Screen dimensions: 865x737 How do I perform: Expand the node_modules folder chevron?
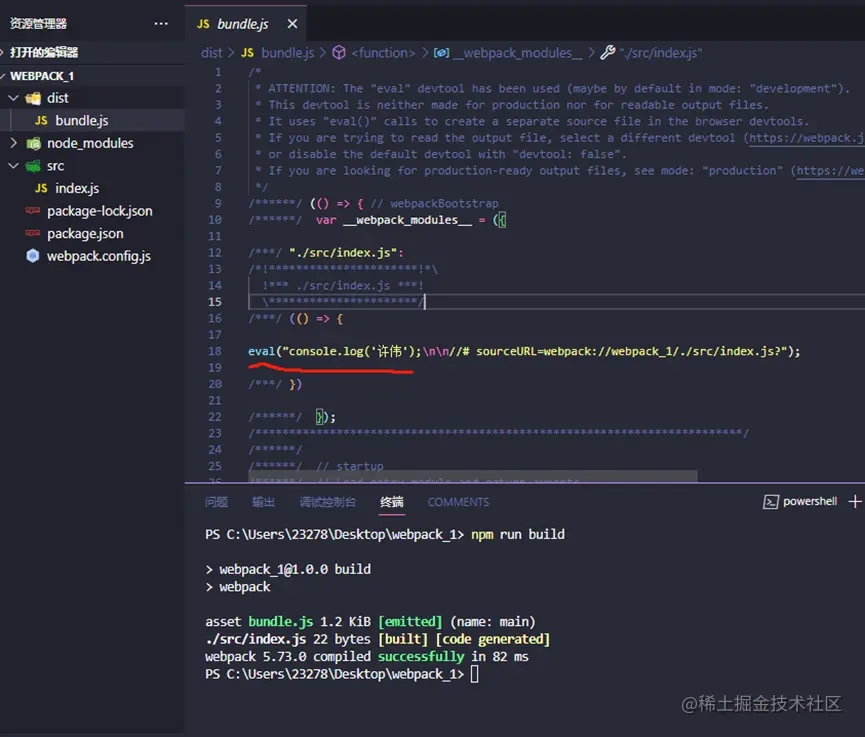pyautogui.click(x=14, y=143)
